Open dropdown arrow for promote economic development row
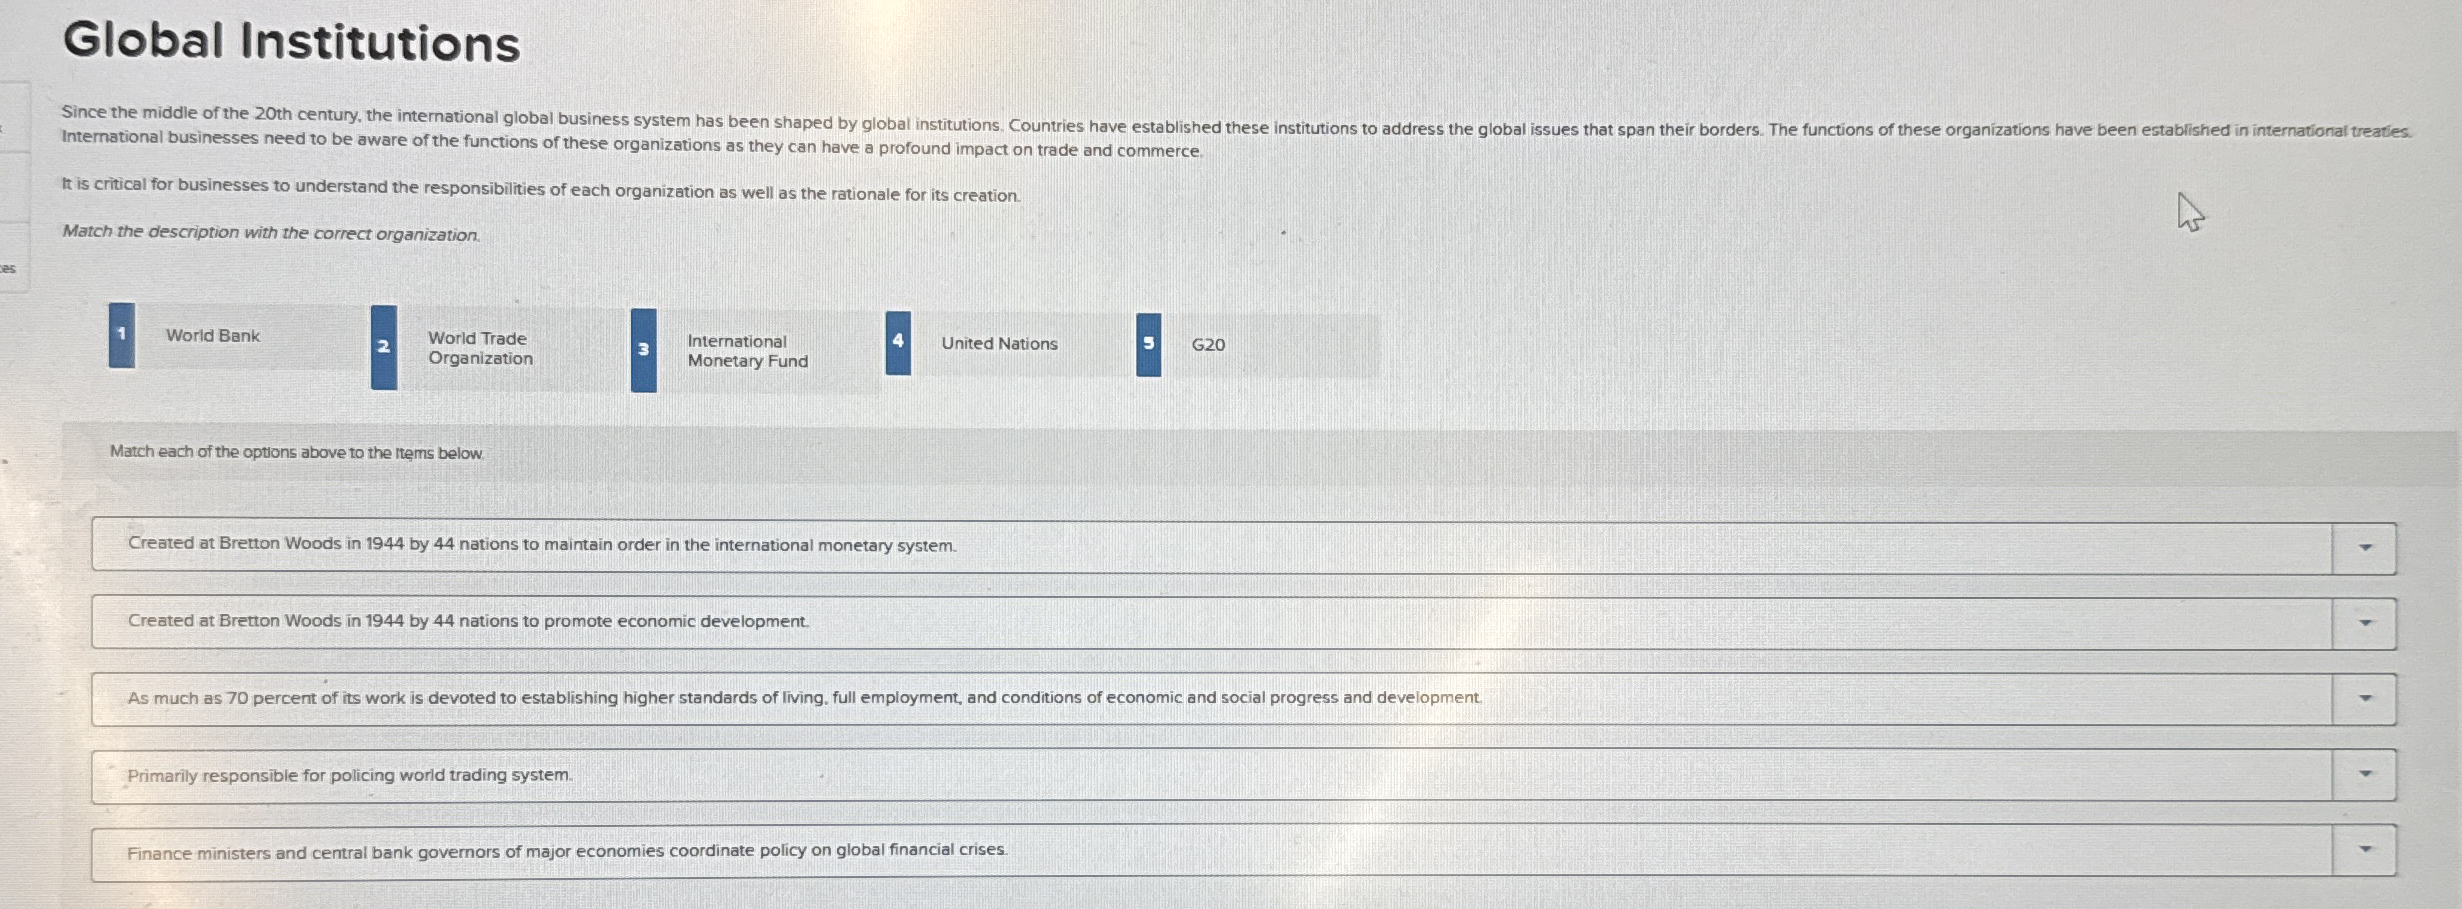The width and height of the screenshot is (2462, 909). coord(2365,624)
